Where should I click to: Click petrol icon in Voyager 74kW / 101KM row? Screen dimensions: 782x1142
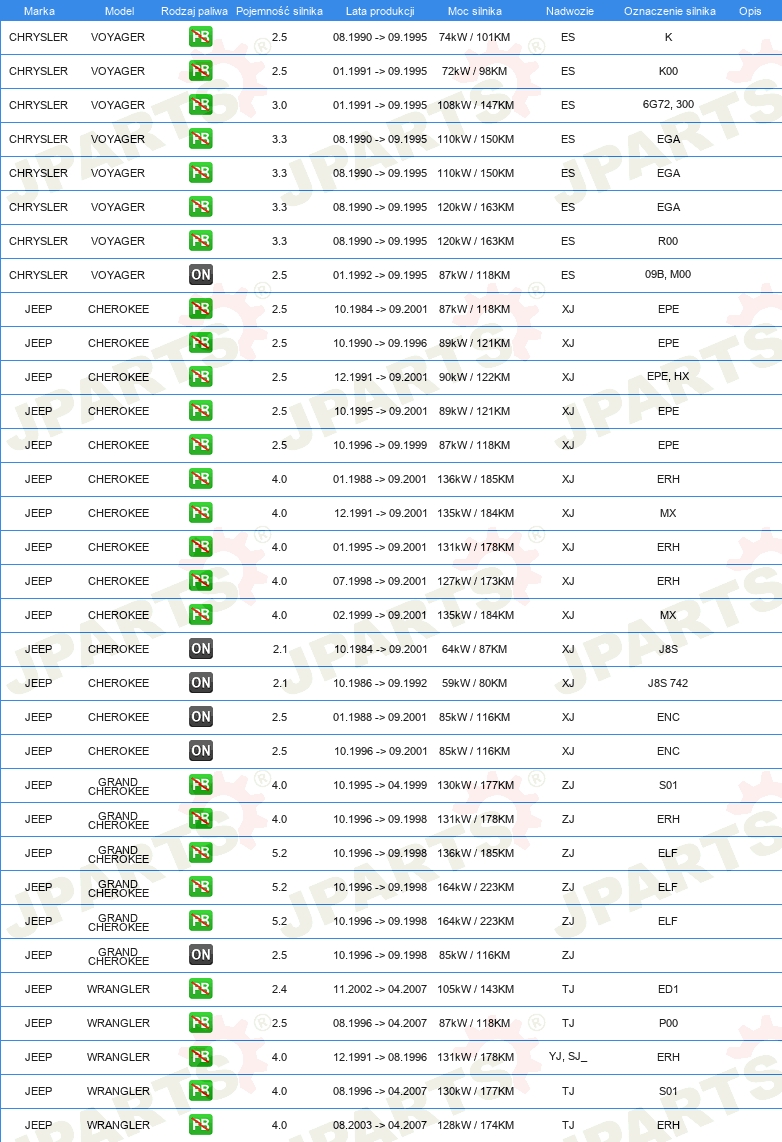(200, 36)
